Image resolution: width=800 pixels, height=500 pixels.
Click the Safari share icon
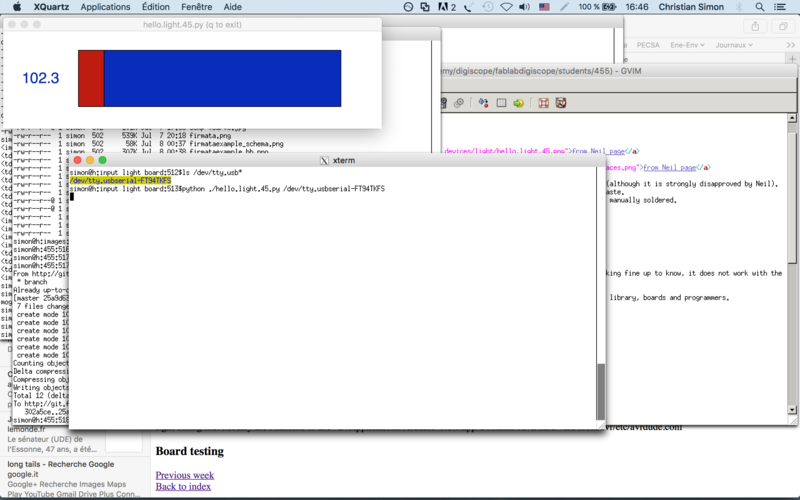pos(755,26)
